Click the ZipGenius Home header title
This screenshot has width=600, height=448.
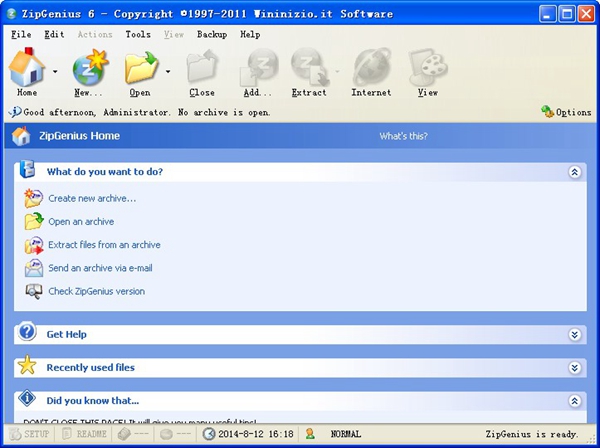(x=80, y=136)
